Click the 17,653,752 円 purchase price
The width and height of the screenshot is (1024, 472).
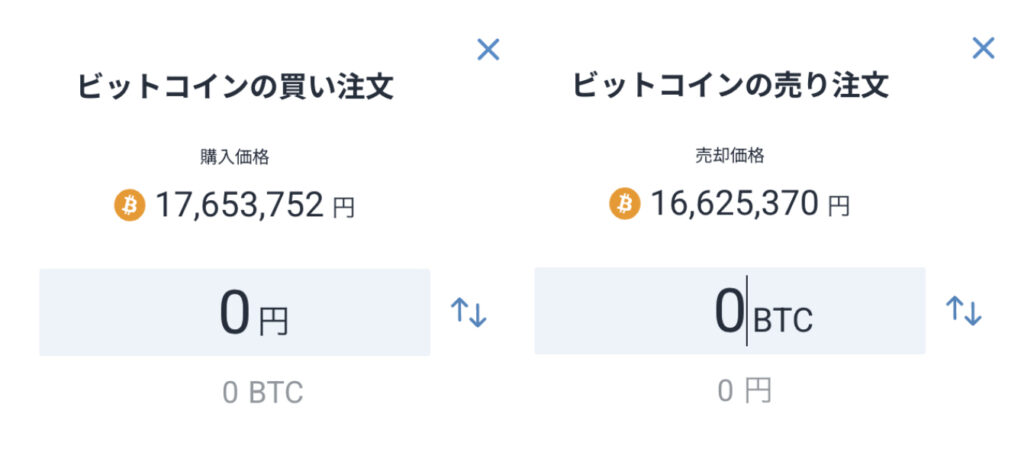coord(254,206)
